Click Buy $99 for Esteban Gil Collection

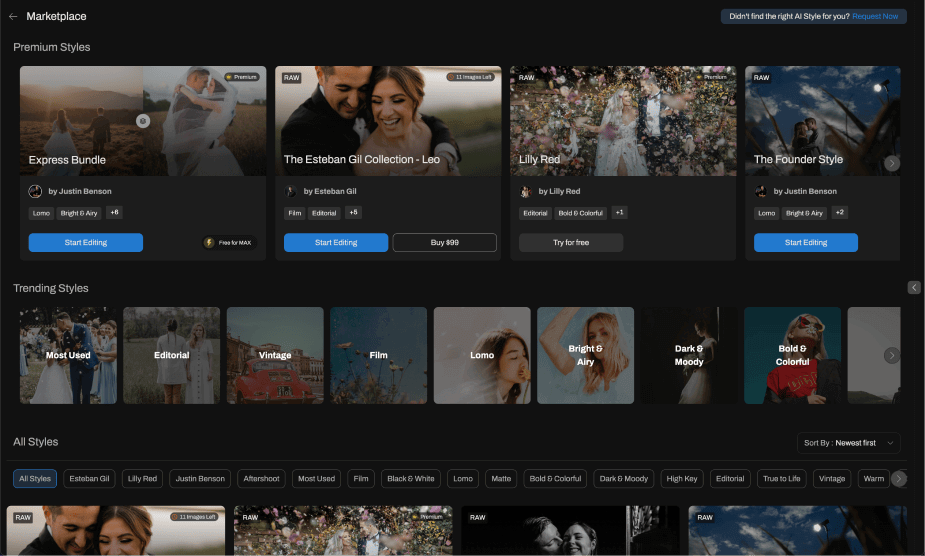tap(444, 242)
